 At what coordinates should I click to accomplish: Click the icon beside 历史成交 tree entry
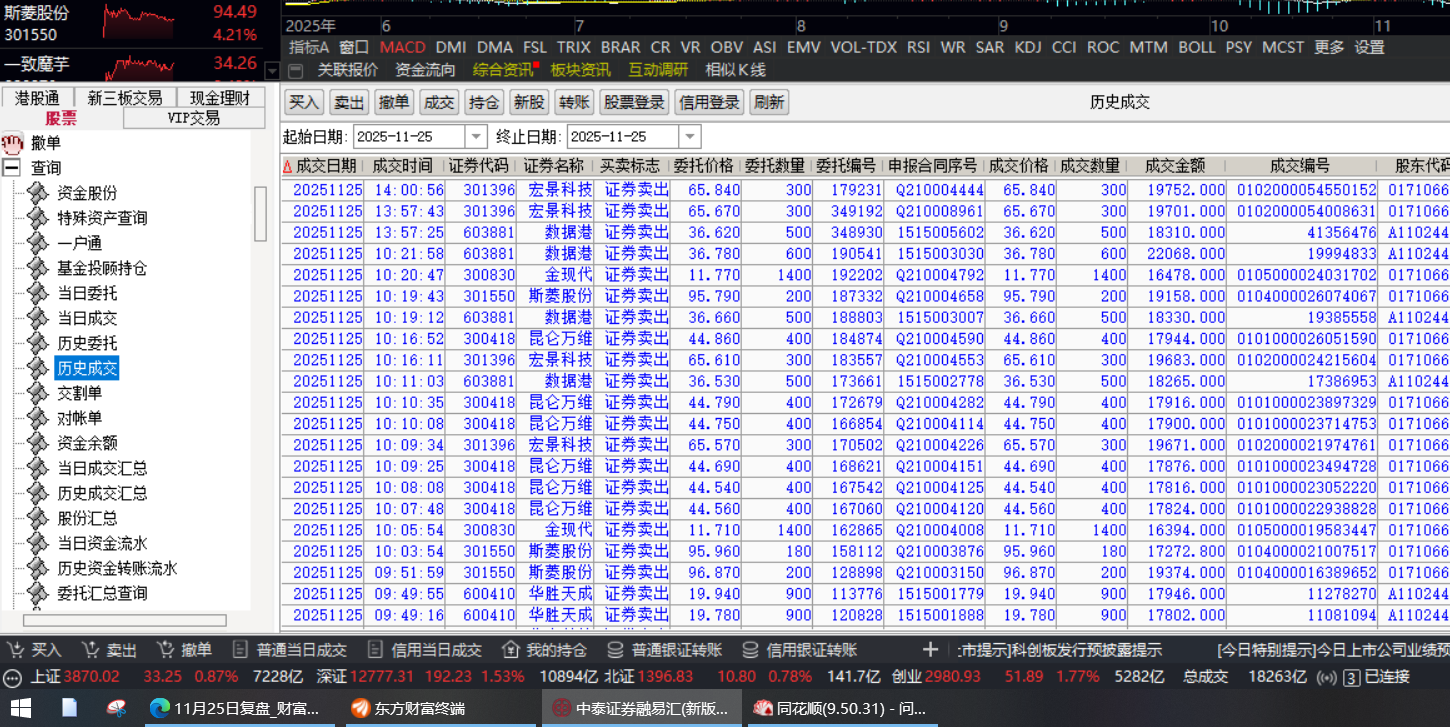click(x=38, y=368)
